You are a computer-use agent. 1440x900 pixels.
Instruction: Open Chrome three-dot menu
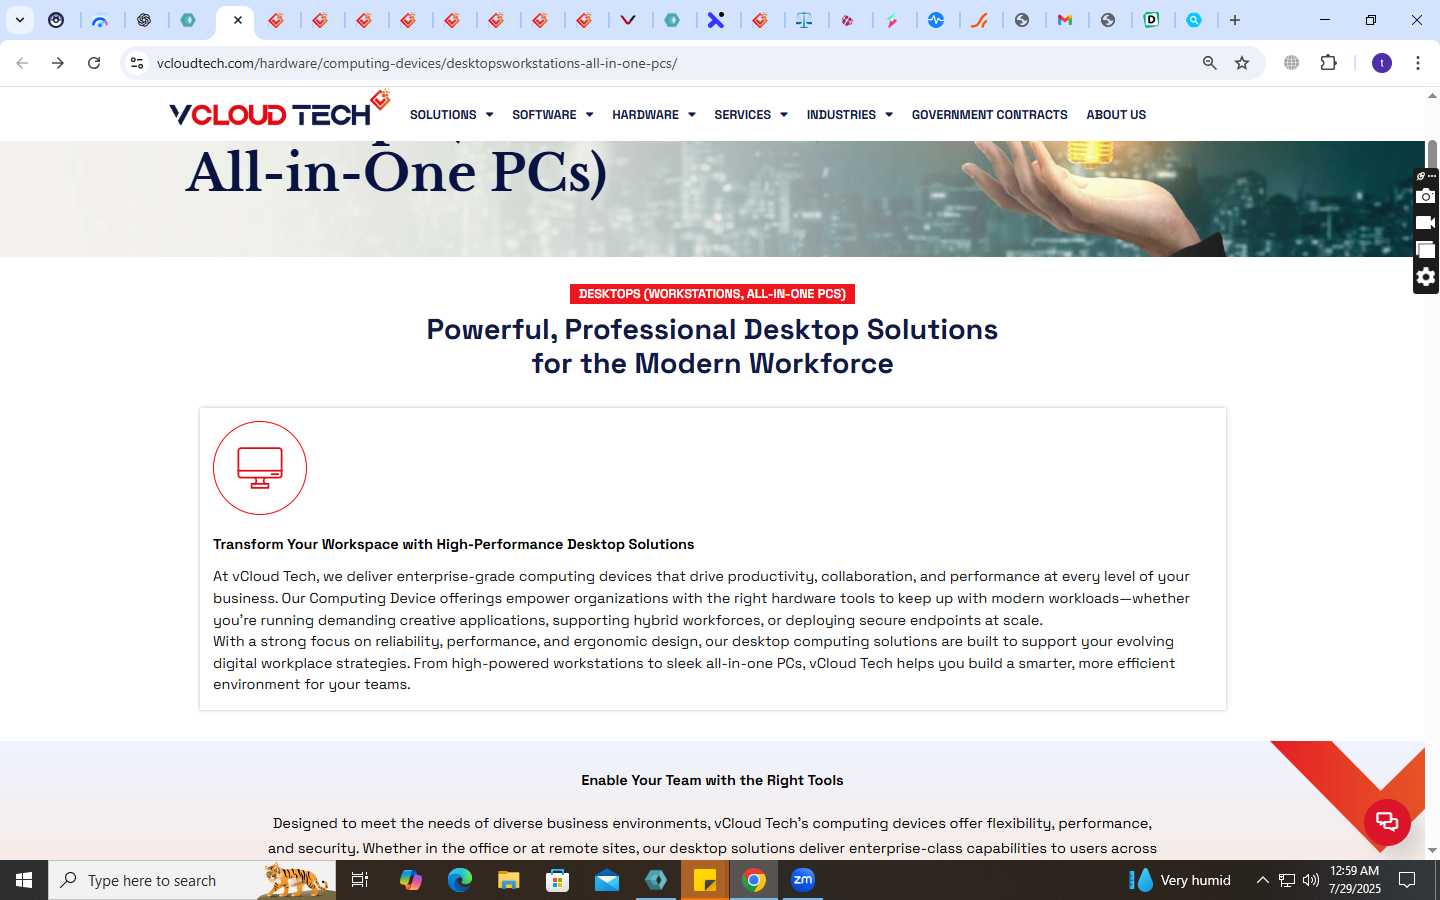(1418, 63)
